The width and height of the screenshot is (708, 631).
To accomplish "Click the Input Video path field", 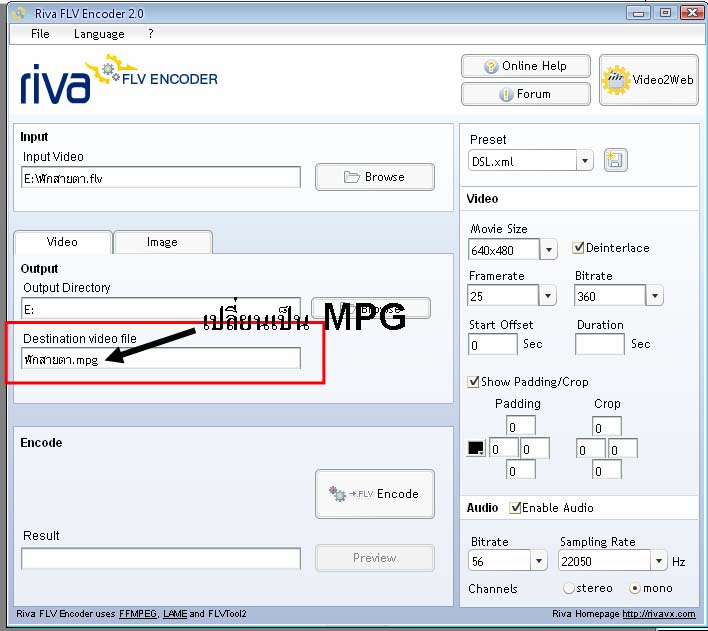I will (x=161, y=178).
